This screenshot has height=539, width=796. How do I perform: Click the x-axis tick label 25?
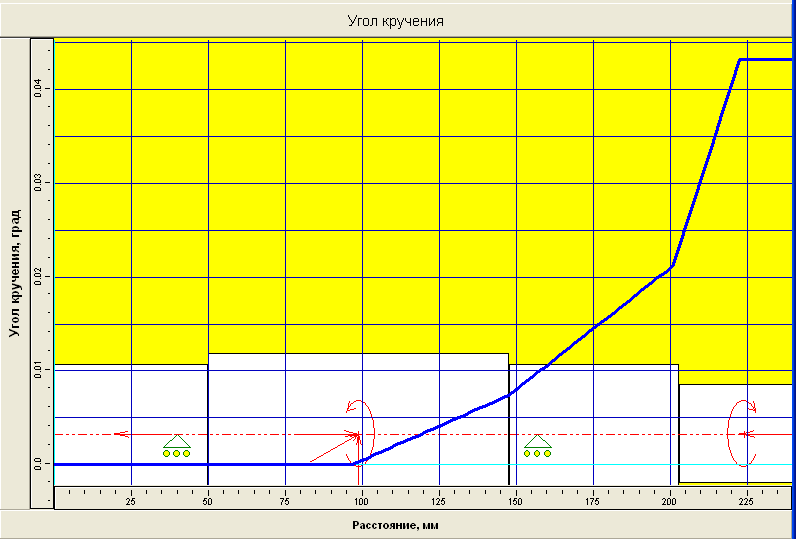[130, 502]
